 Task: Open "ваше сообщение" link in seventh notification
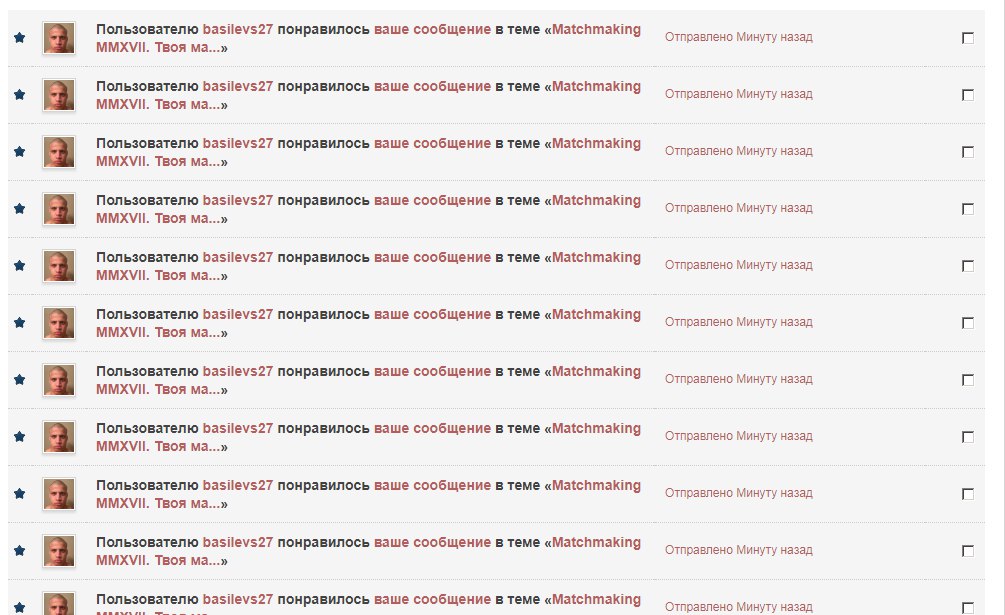[x=432, y=372]
